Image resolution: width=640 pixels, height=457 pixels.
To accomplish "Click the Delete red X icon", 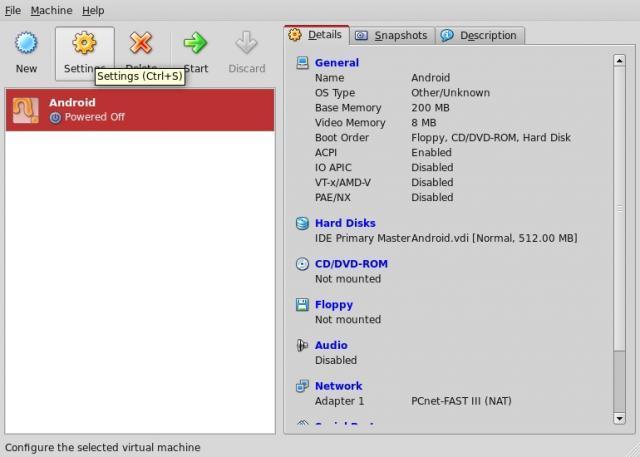I will tap(141, 43).
